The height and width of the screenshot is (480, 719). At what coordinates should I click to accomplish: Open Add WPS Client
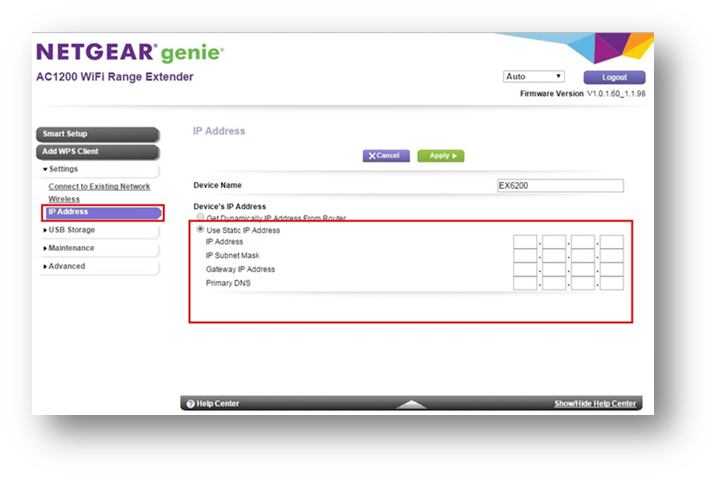pos(98,151)
